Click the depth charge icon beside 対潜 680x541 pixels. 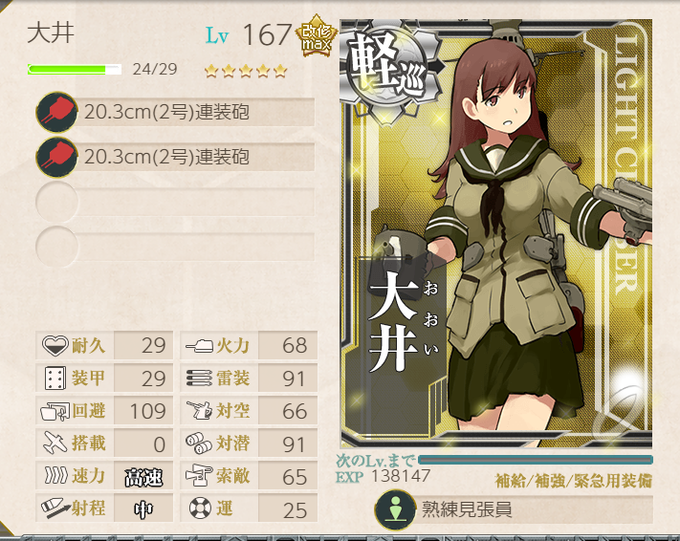point(199,443)
